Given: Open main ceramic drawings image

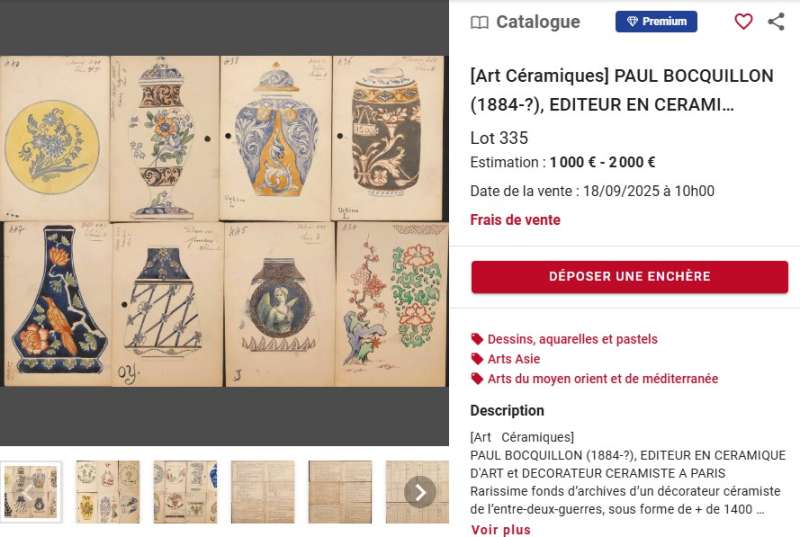Looking at the screenshot, I should 224,221.
